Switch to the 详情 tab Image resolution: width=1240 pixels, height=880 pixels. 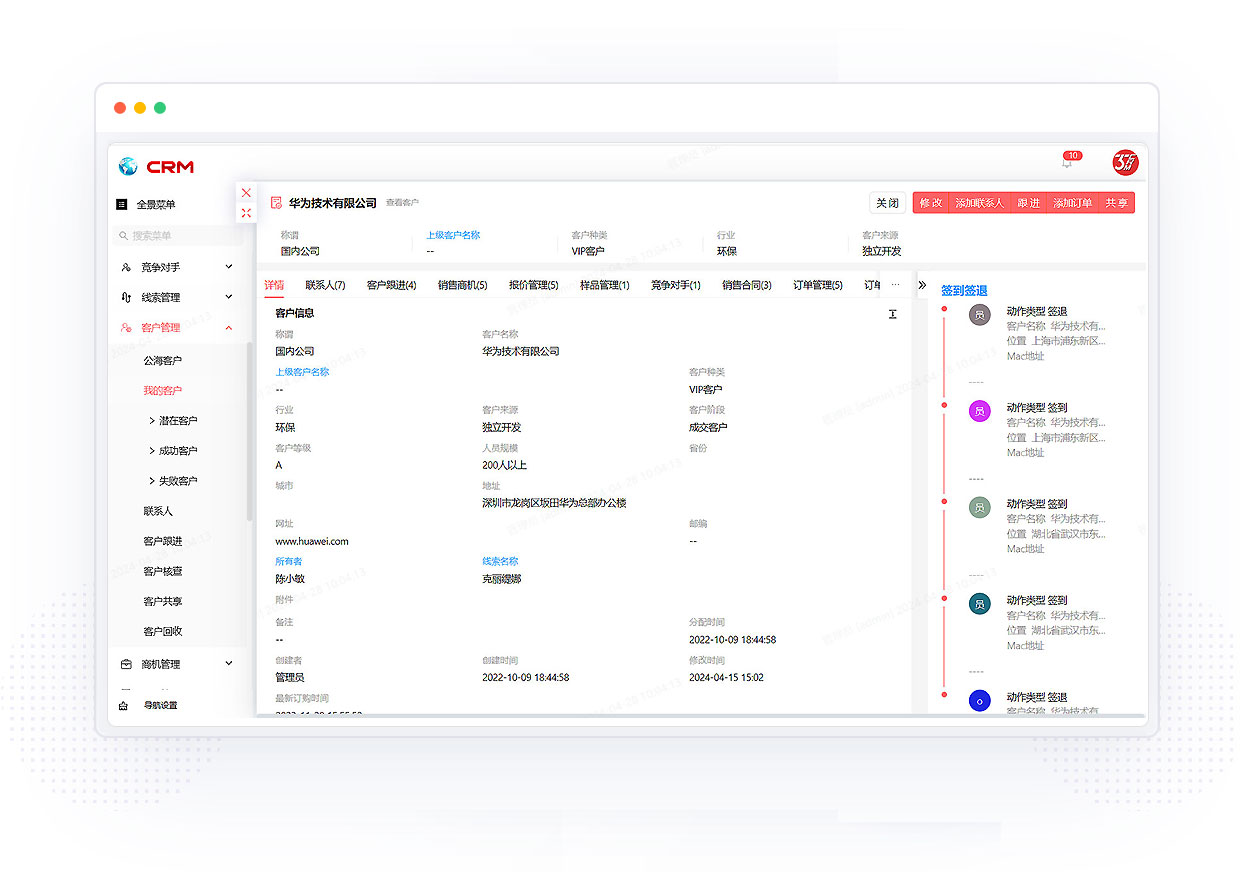point(274,285)
